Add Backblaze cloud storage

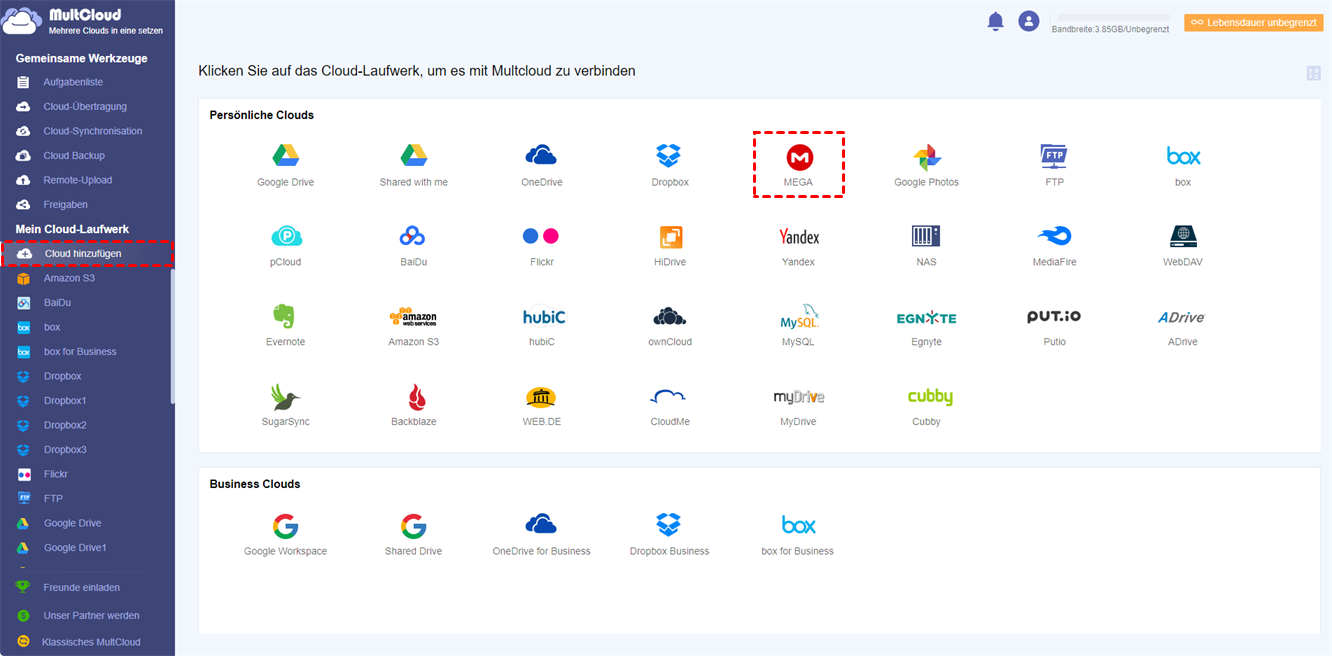click(417, 397)
